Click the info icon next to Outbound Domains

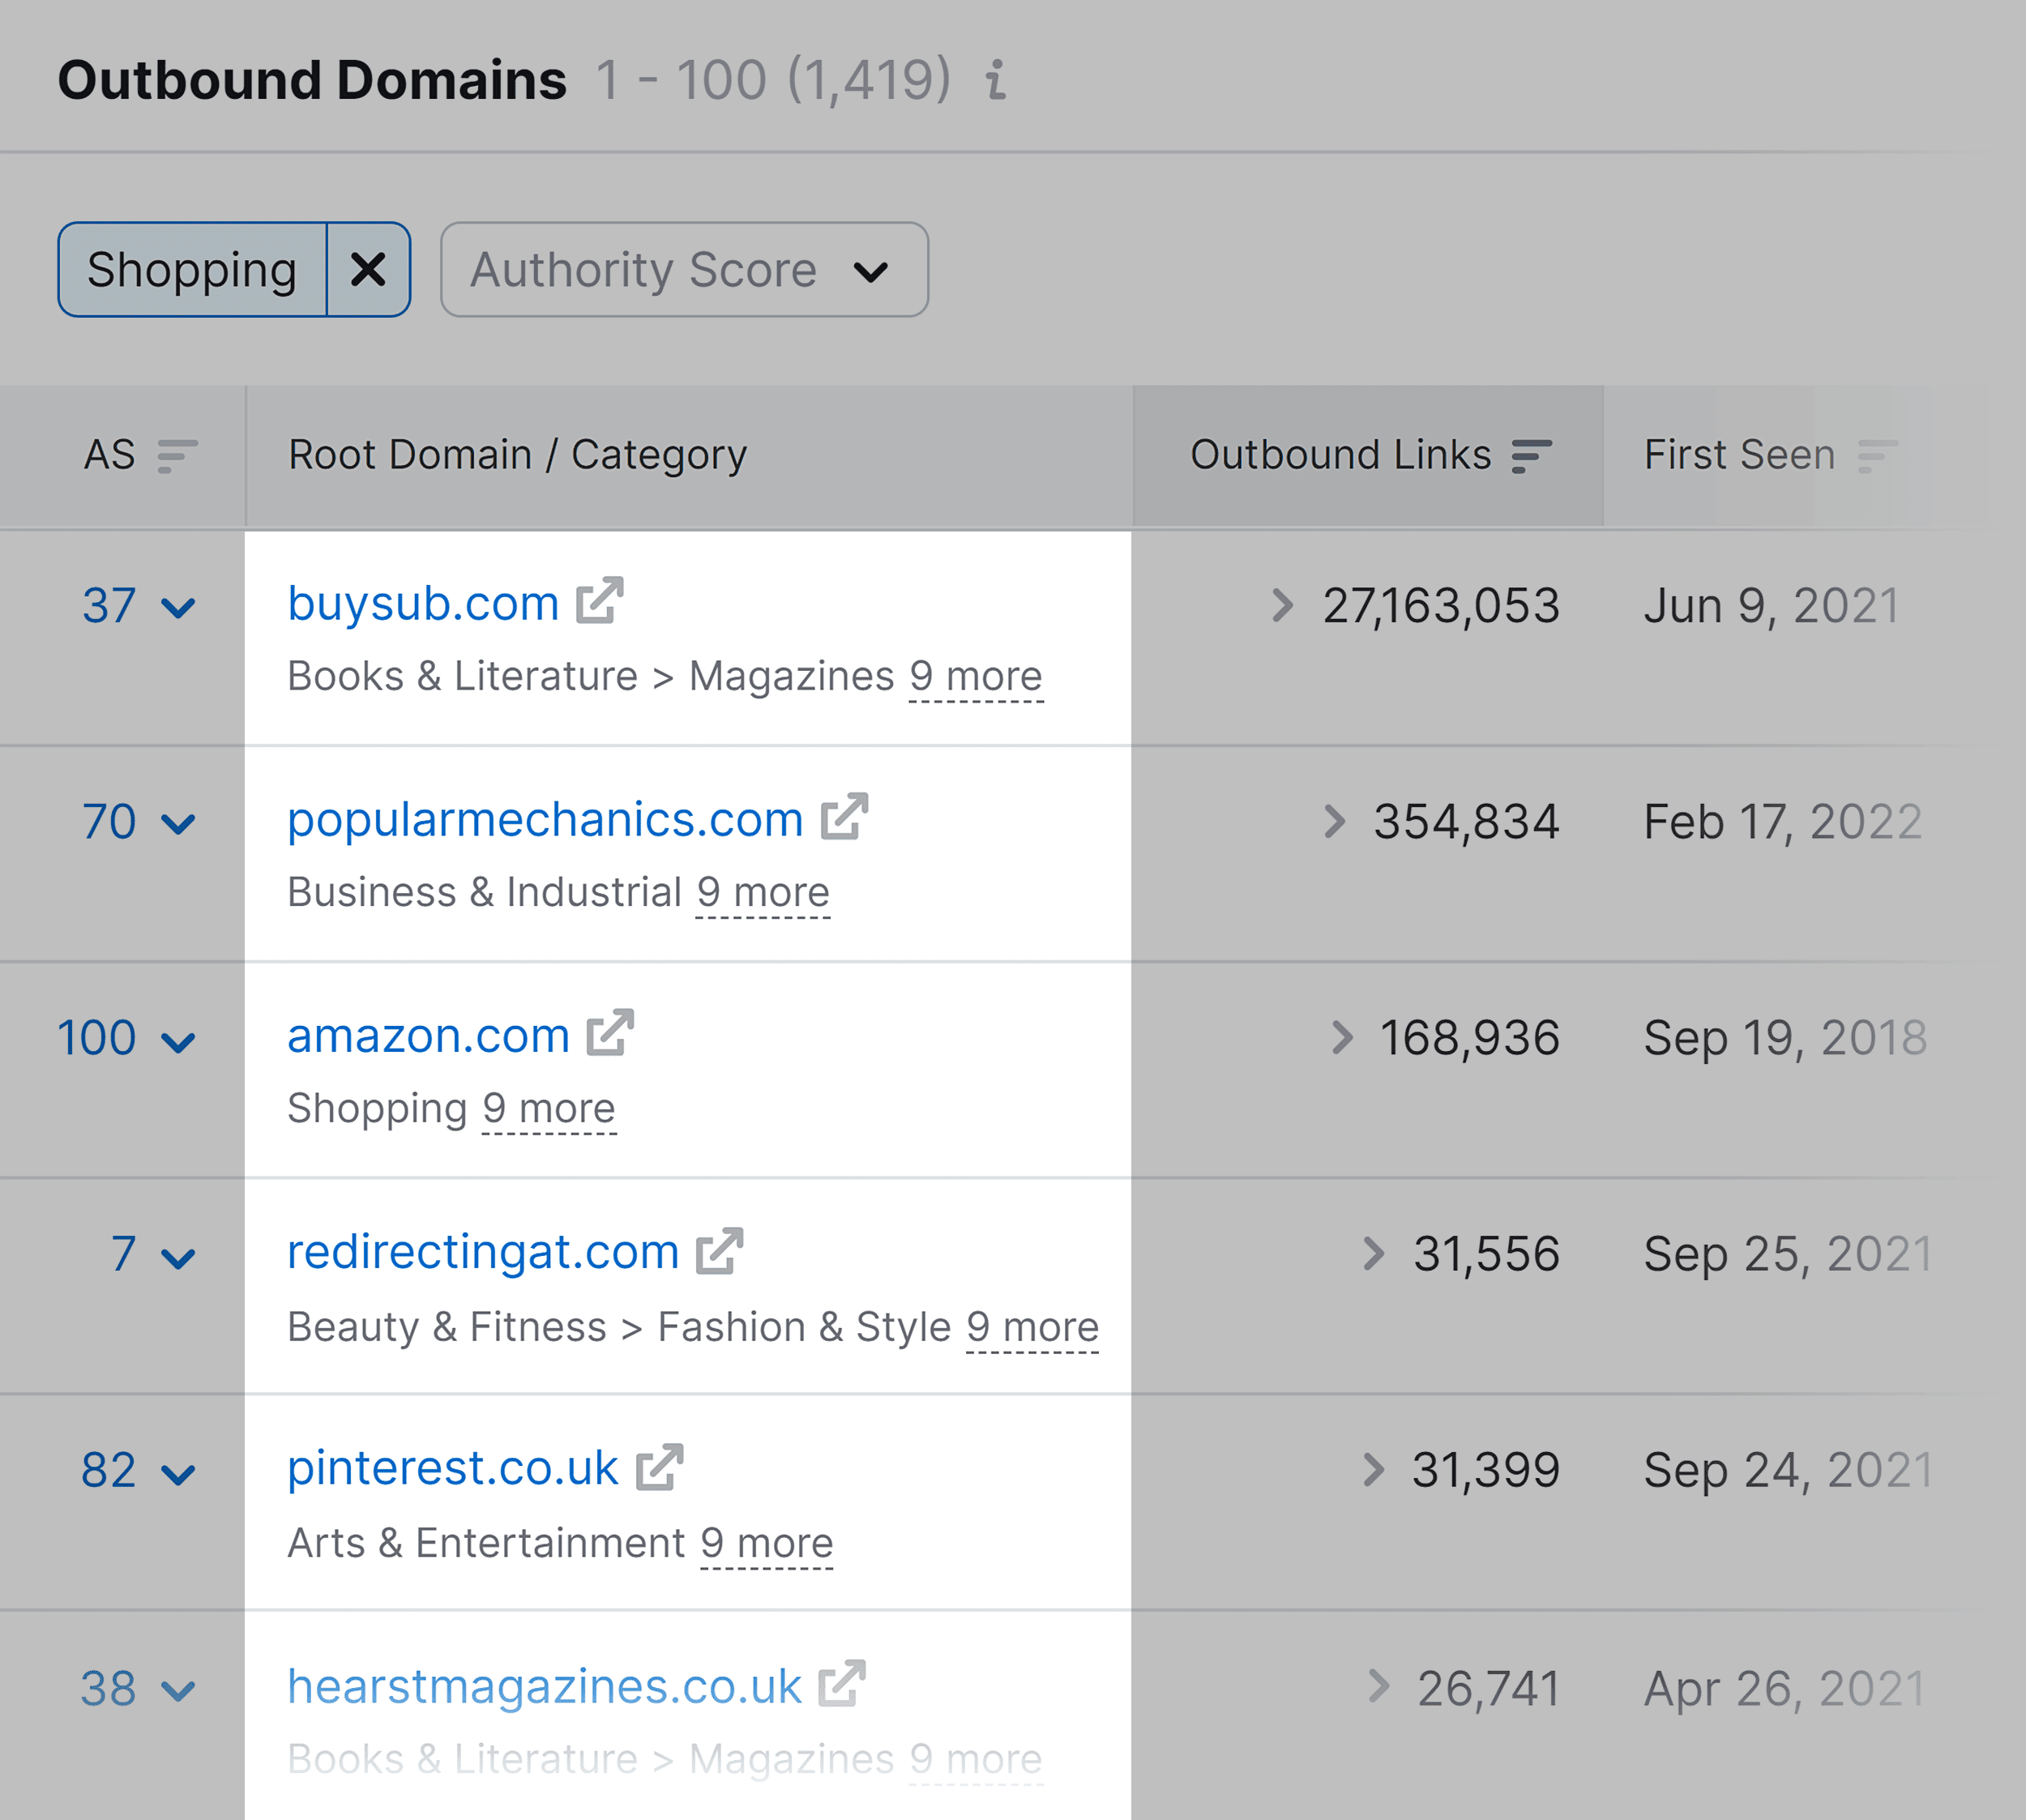coord(994,83)
